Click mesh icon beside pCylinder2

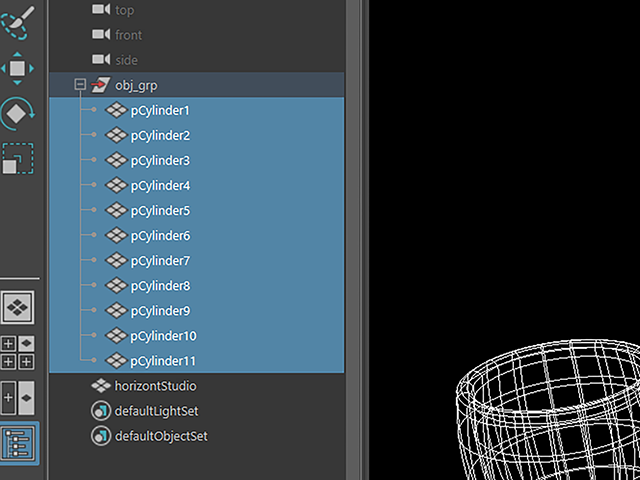(116, 135)
